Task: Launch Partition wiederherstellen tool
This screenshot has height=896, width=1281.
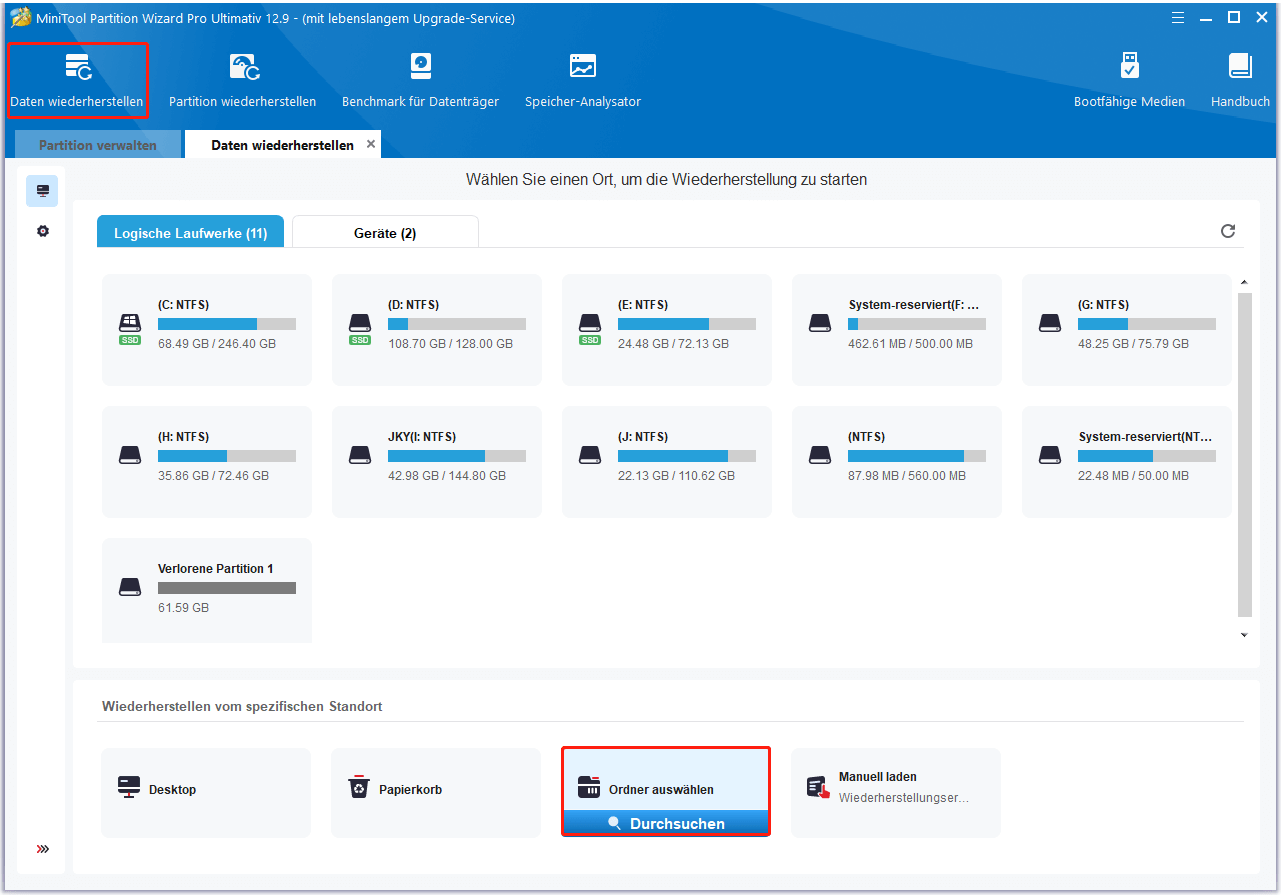Action: tap(242, 81)
